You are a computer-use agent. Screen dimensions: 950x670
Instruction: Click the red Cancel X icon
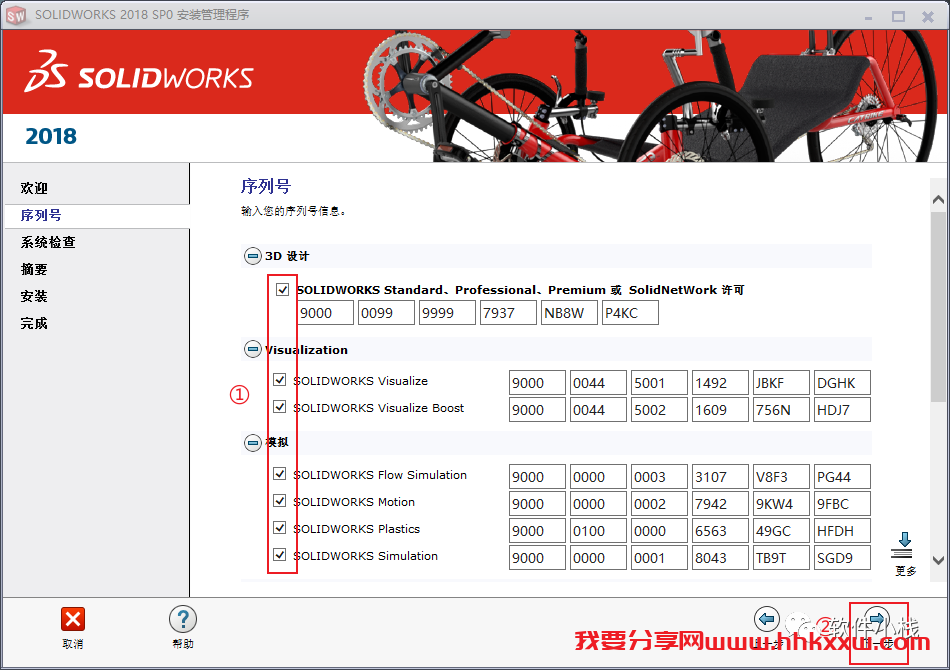coord(73,619)
